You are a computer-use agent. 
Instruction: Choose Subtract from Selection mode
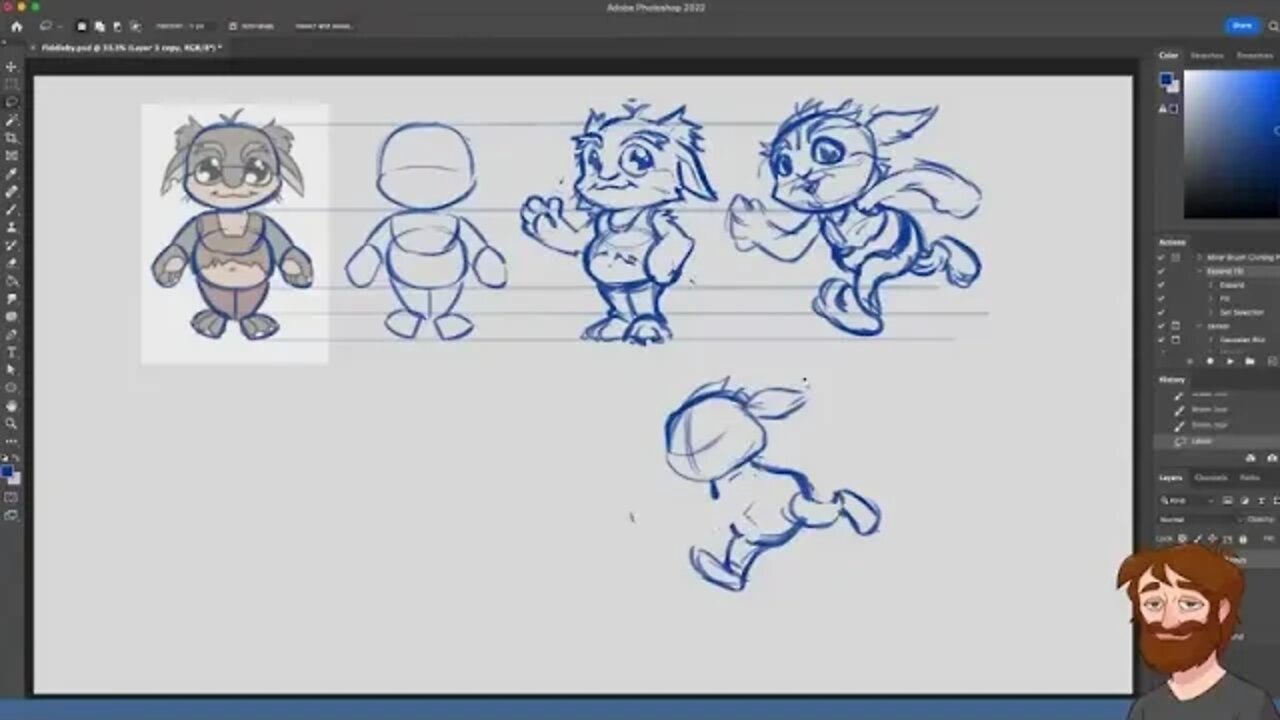[118, 26]
